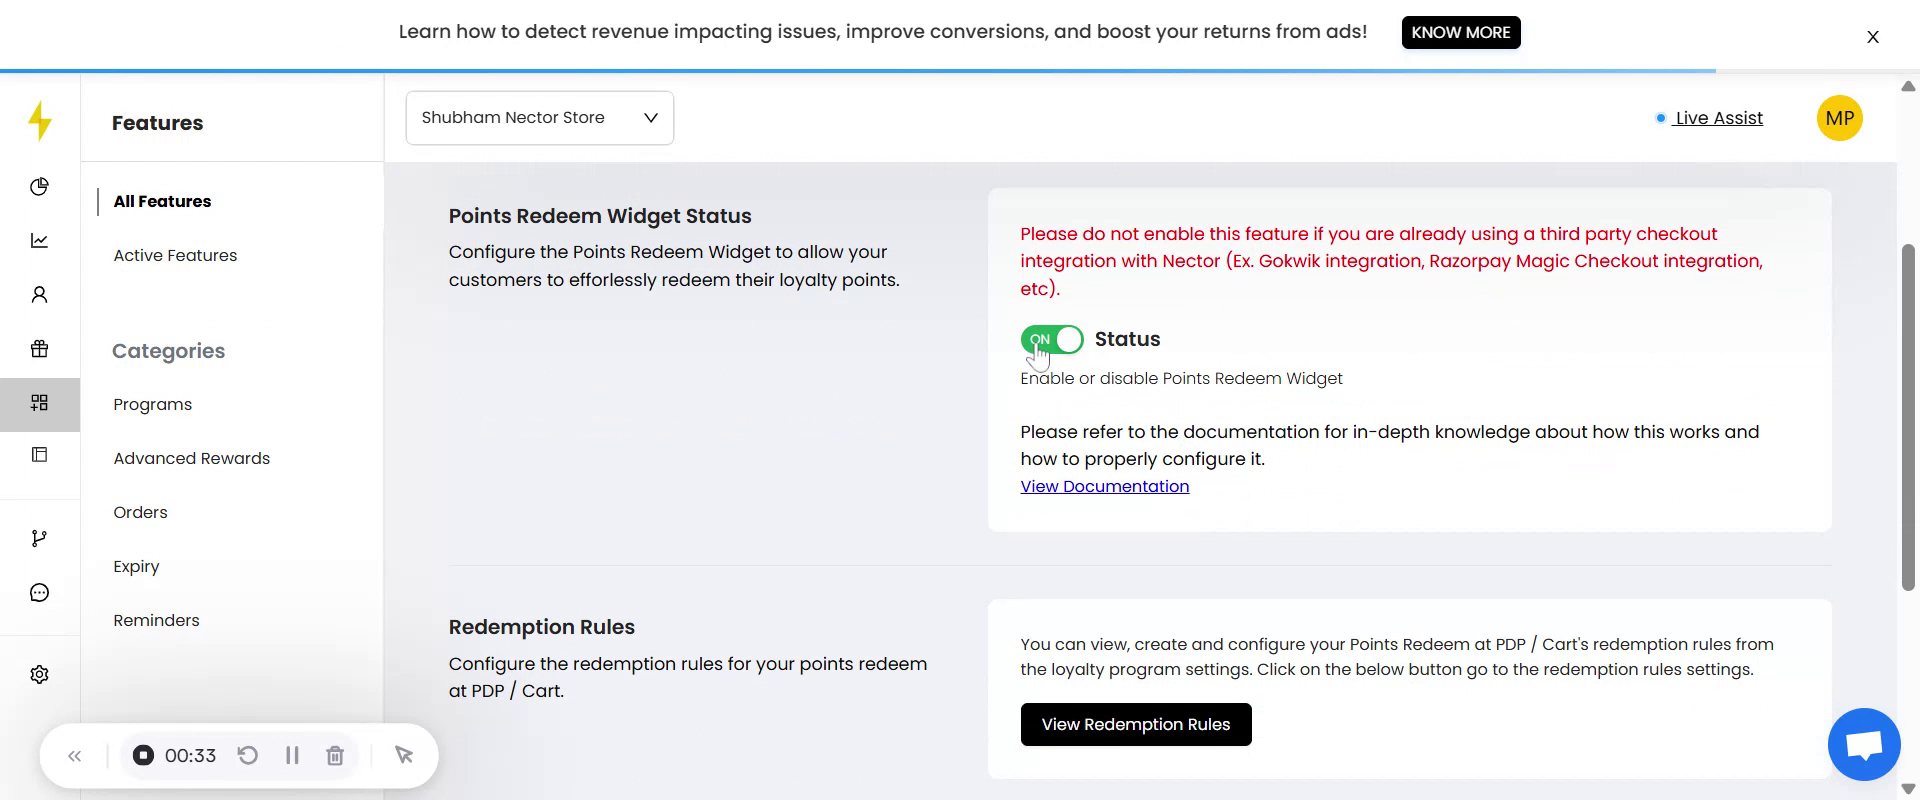Image resolution: width=1920 pixels, height=800 pixels.
Task: Open the chat bubble sidebar icon
Action: coord(39,593)
